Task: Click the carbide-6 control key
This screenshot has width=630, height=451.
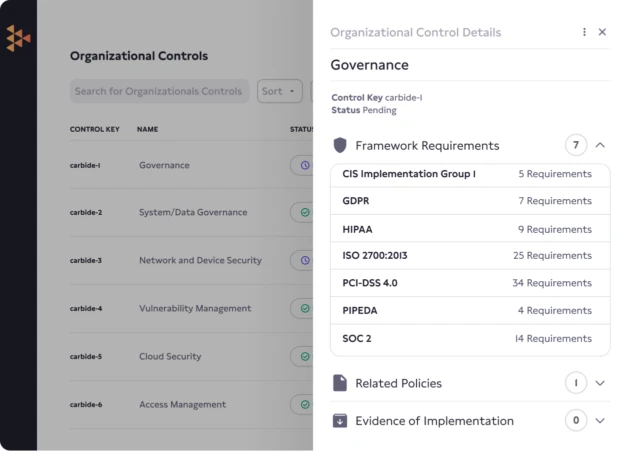Action: coord(86,404)
